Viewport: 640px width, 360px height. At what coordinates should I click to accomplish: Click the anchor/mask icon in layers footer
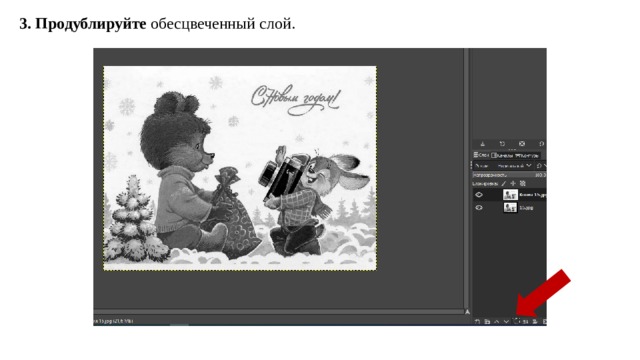(x=535, y=322)
